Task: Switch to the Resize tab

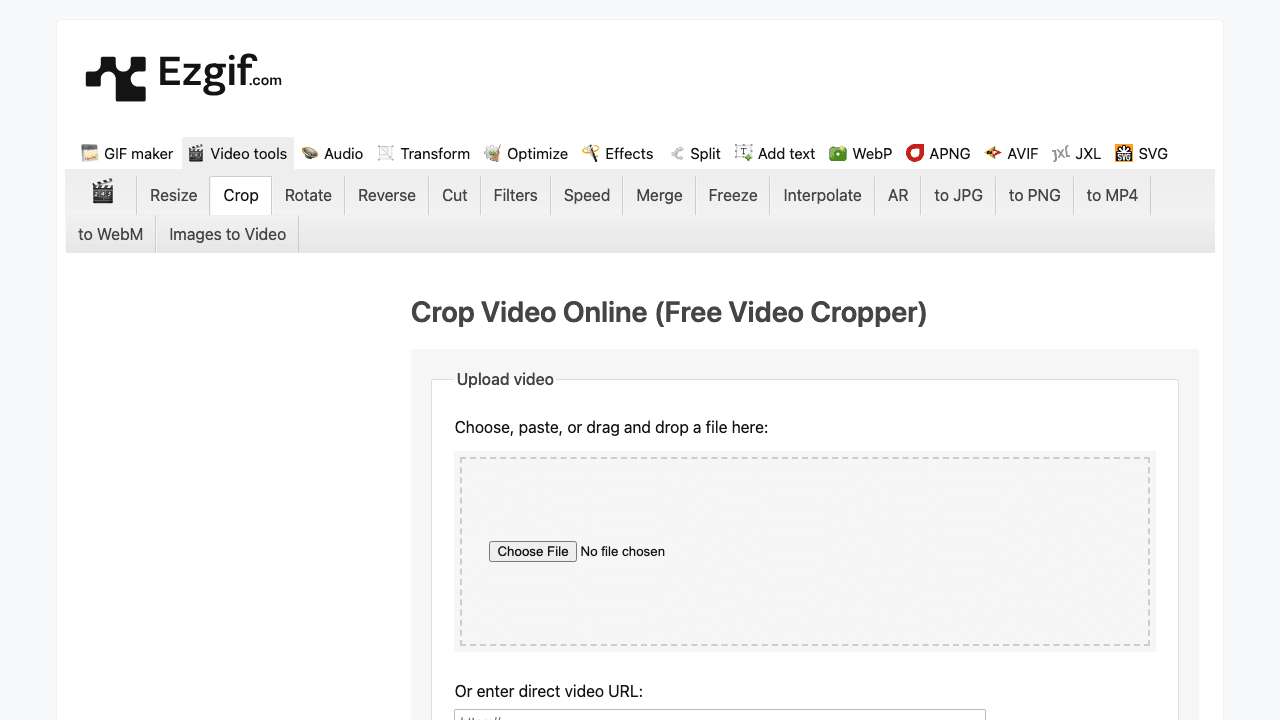Action: coord(173,195)
